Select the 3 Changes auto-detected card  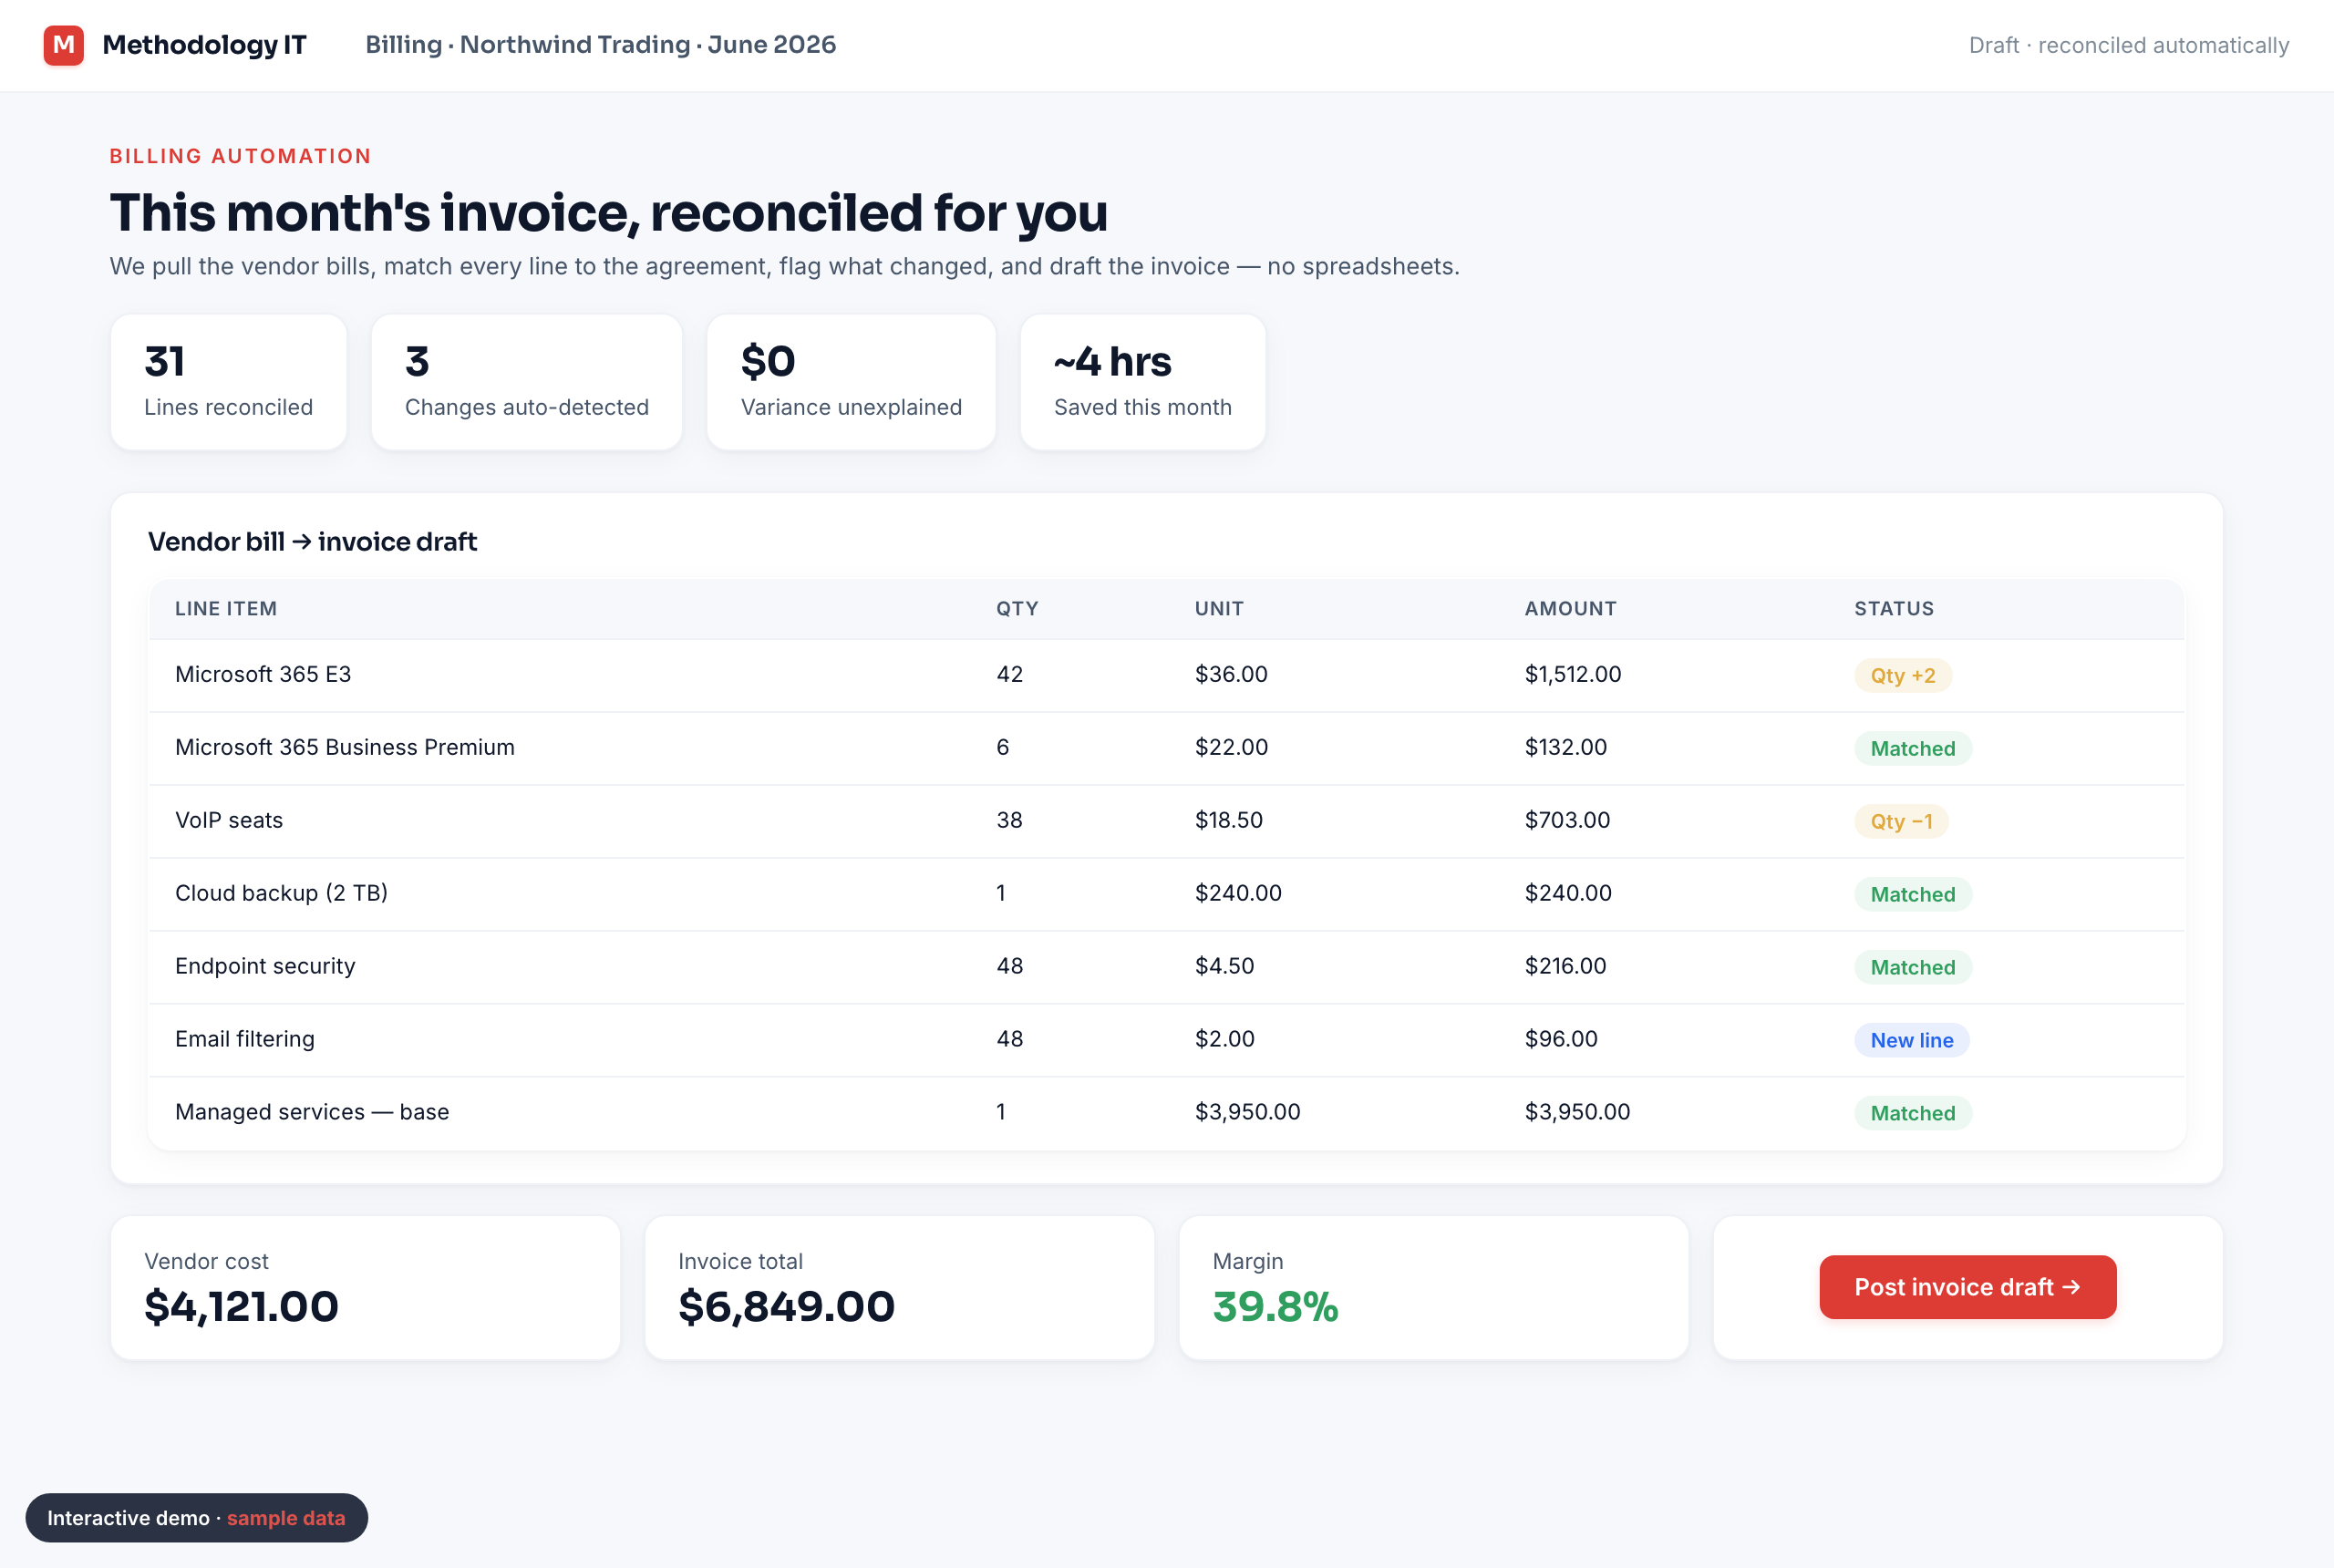click(526, 382)
